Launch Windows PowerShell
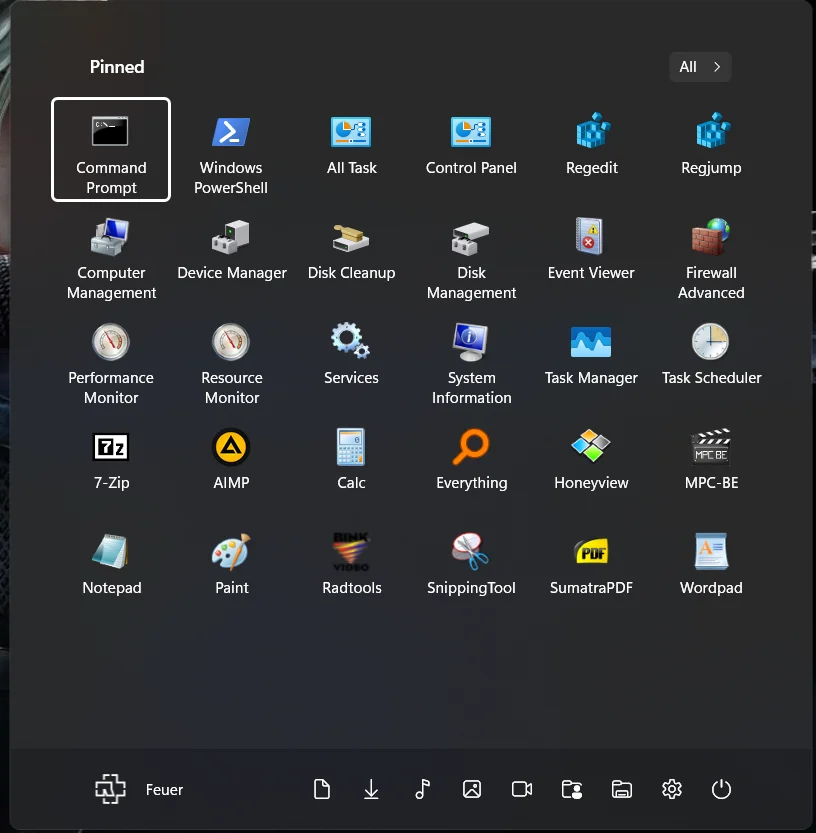 point(231,149)
